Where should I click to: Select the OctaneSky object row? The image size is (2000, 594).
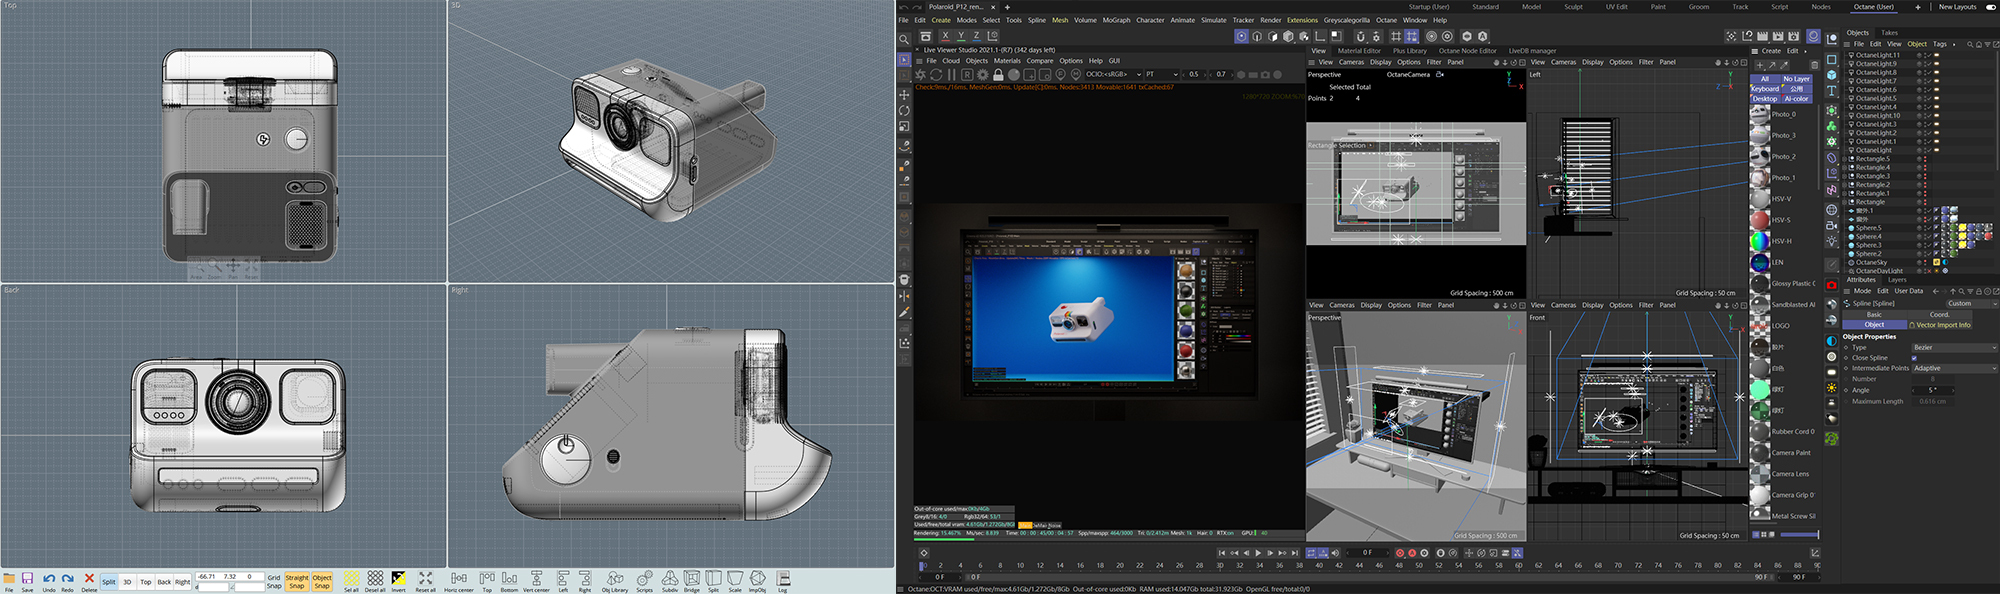click(x=1870, y=262)
